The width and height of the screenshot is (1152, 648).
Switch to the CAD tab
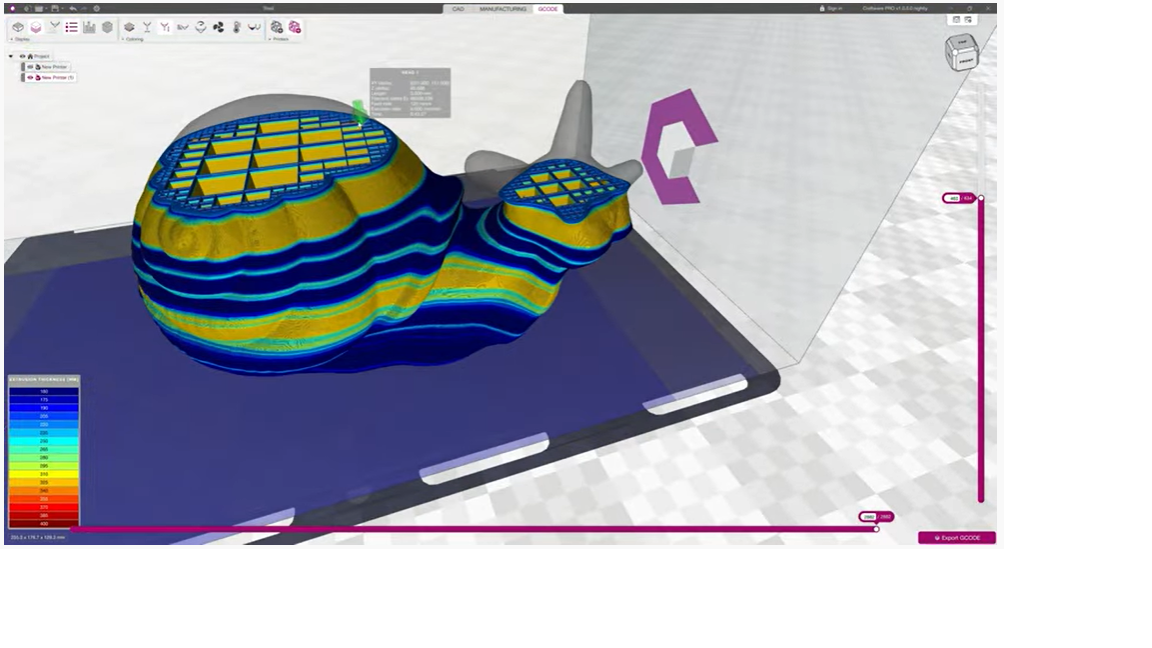coord(457,8)
